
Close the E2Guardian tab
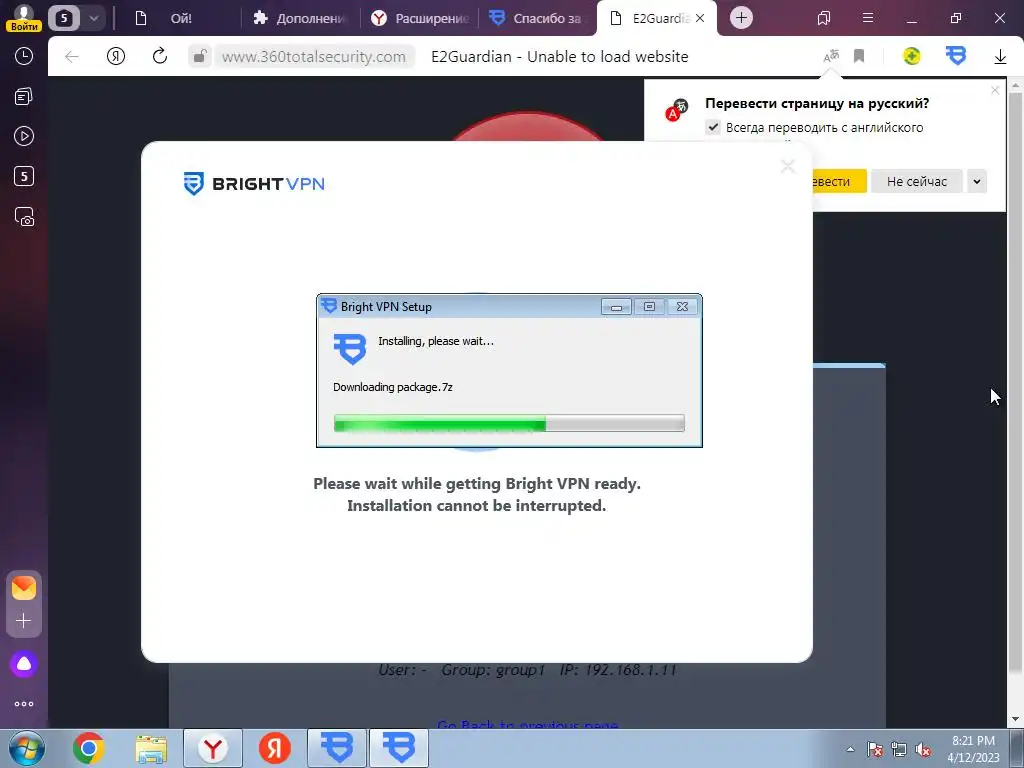pyautogui.click(x=700, y=18)
